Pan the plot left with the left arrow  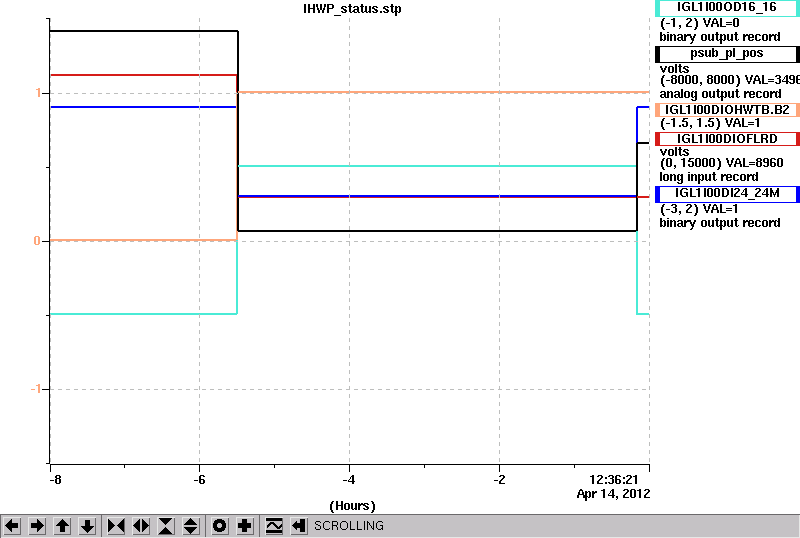(12, 526)
